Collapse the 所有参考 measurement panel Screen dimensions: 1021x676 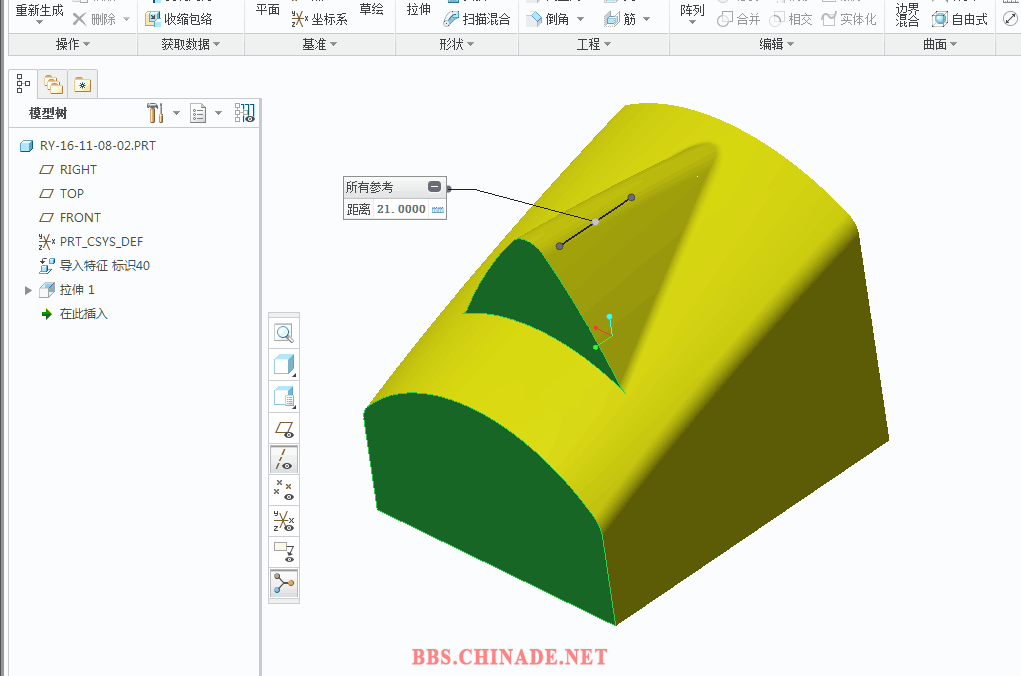[x=434, y=187]
